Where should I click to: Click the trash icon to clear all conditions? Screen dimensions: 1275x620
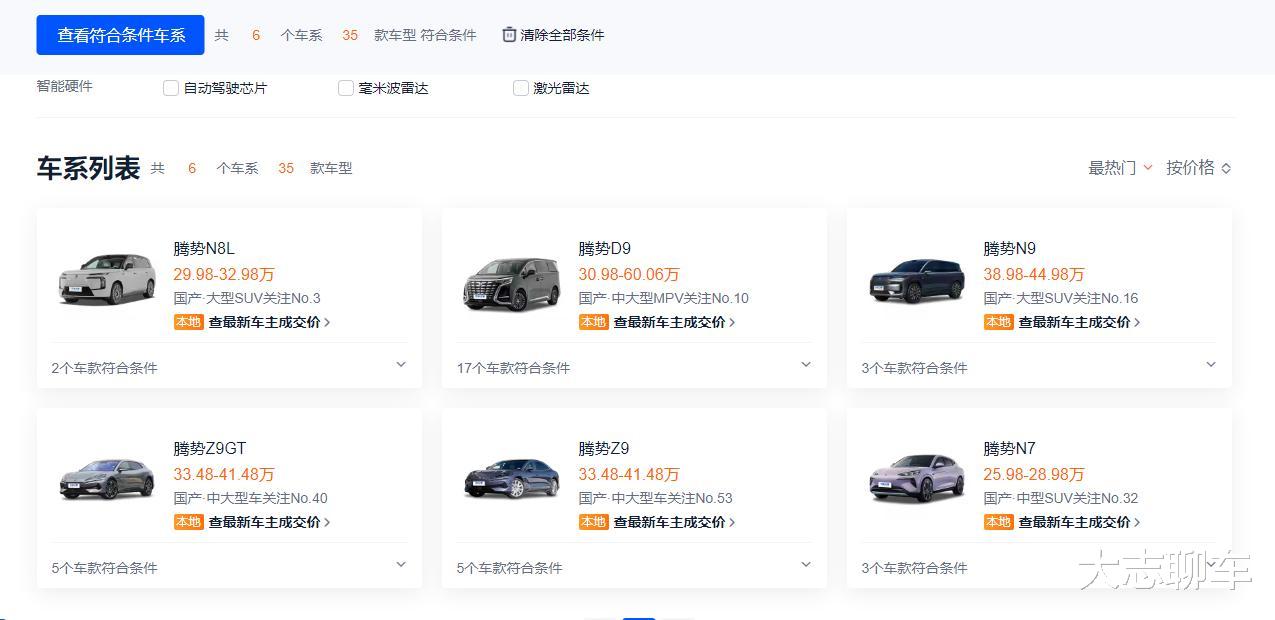509,35
